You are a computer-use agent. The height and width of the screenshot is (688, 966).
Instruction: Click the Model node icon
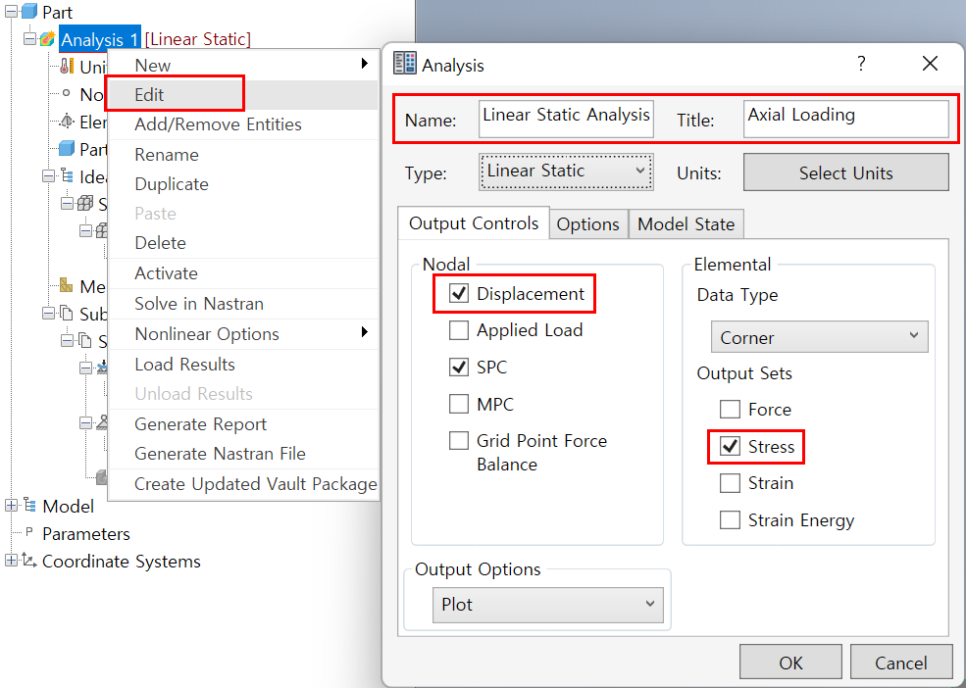pos(29,506)
